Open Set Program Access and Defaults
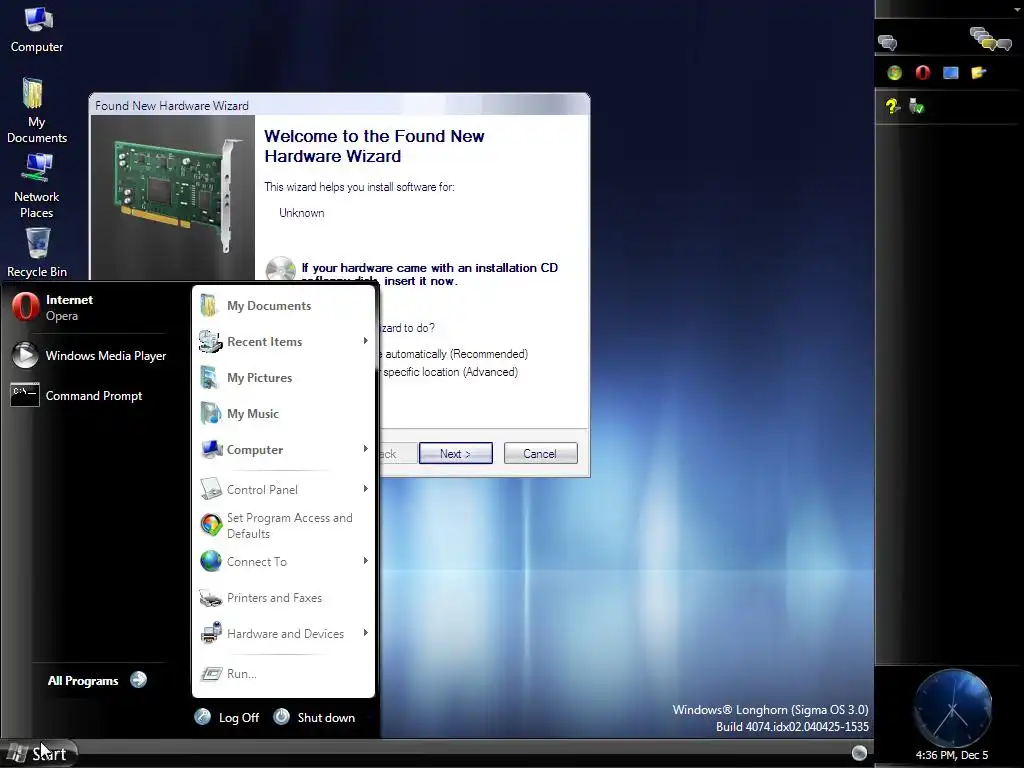Image resolution: width=1024 pixels, height=768 pixels. (x=283, y=525)
